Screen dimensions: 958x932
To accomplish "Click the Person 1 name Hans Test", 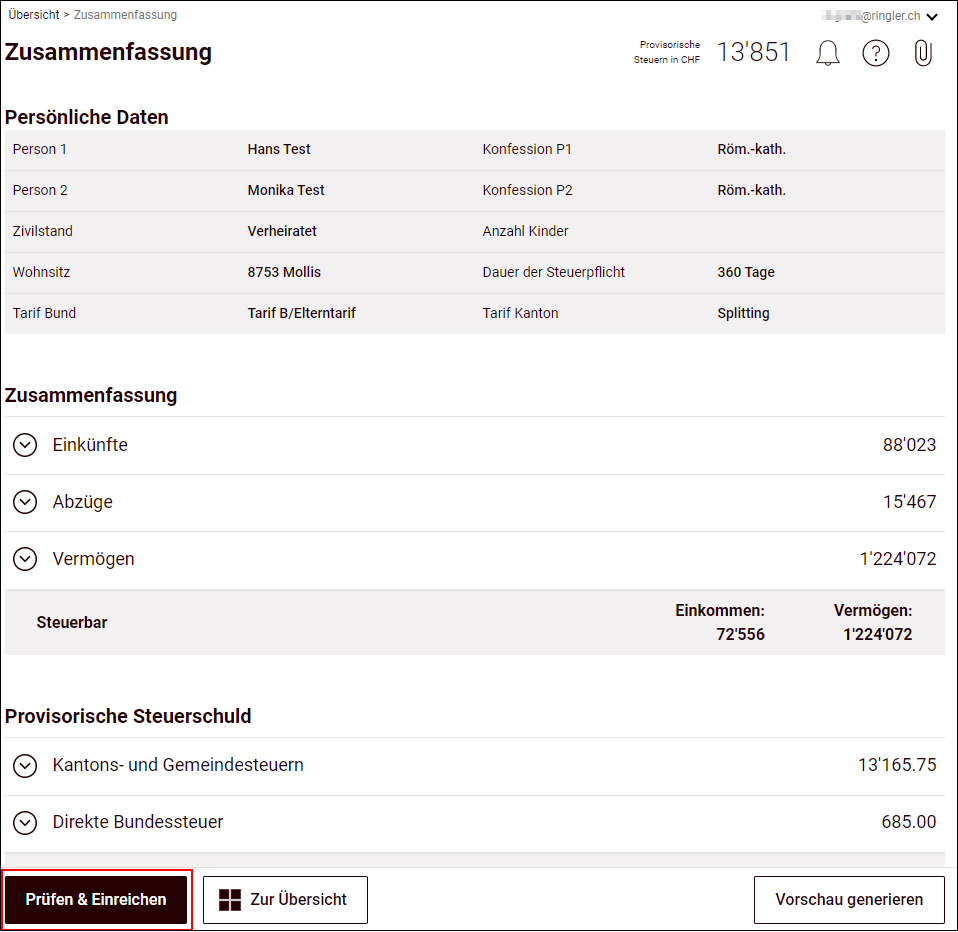I will pos(279,149).
